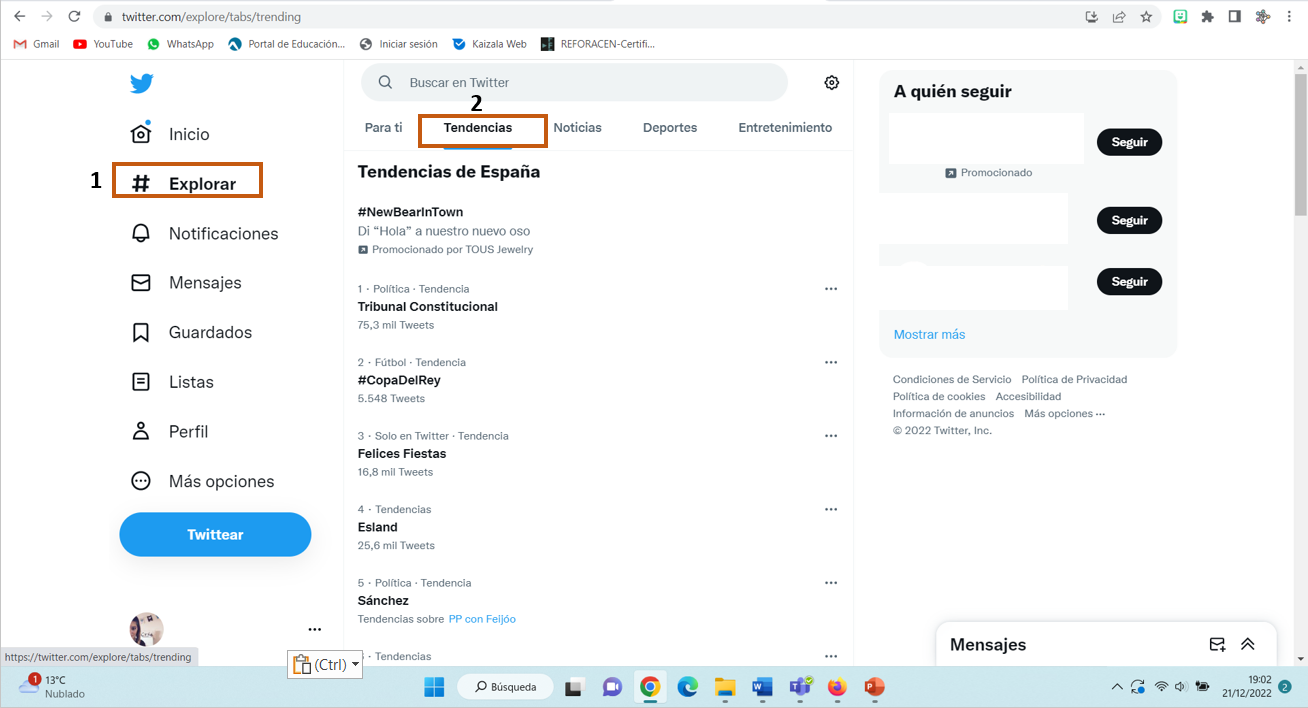The width and height of the screenshot is (1308, 708).
Task: Switch to Noticias tab
Action: tap(578, 128)
